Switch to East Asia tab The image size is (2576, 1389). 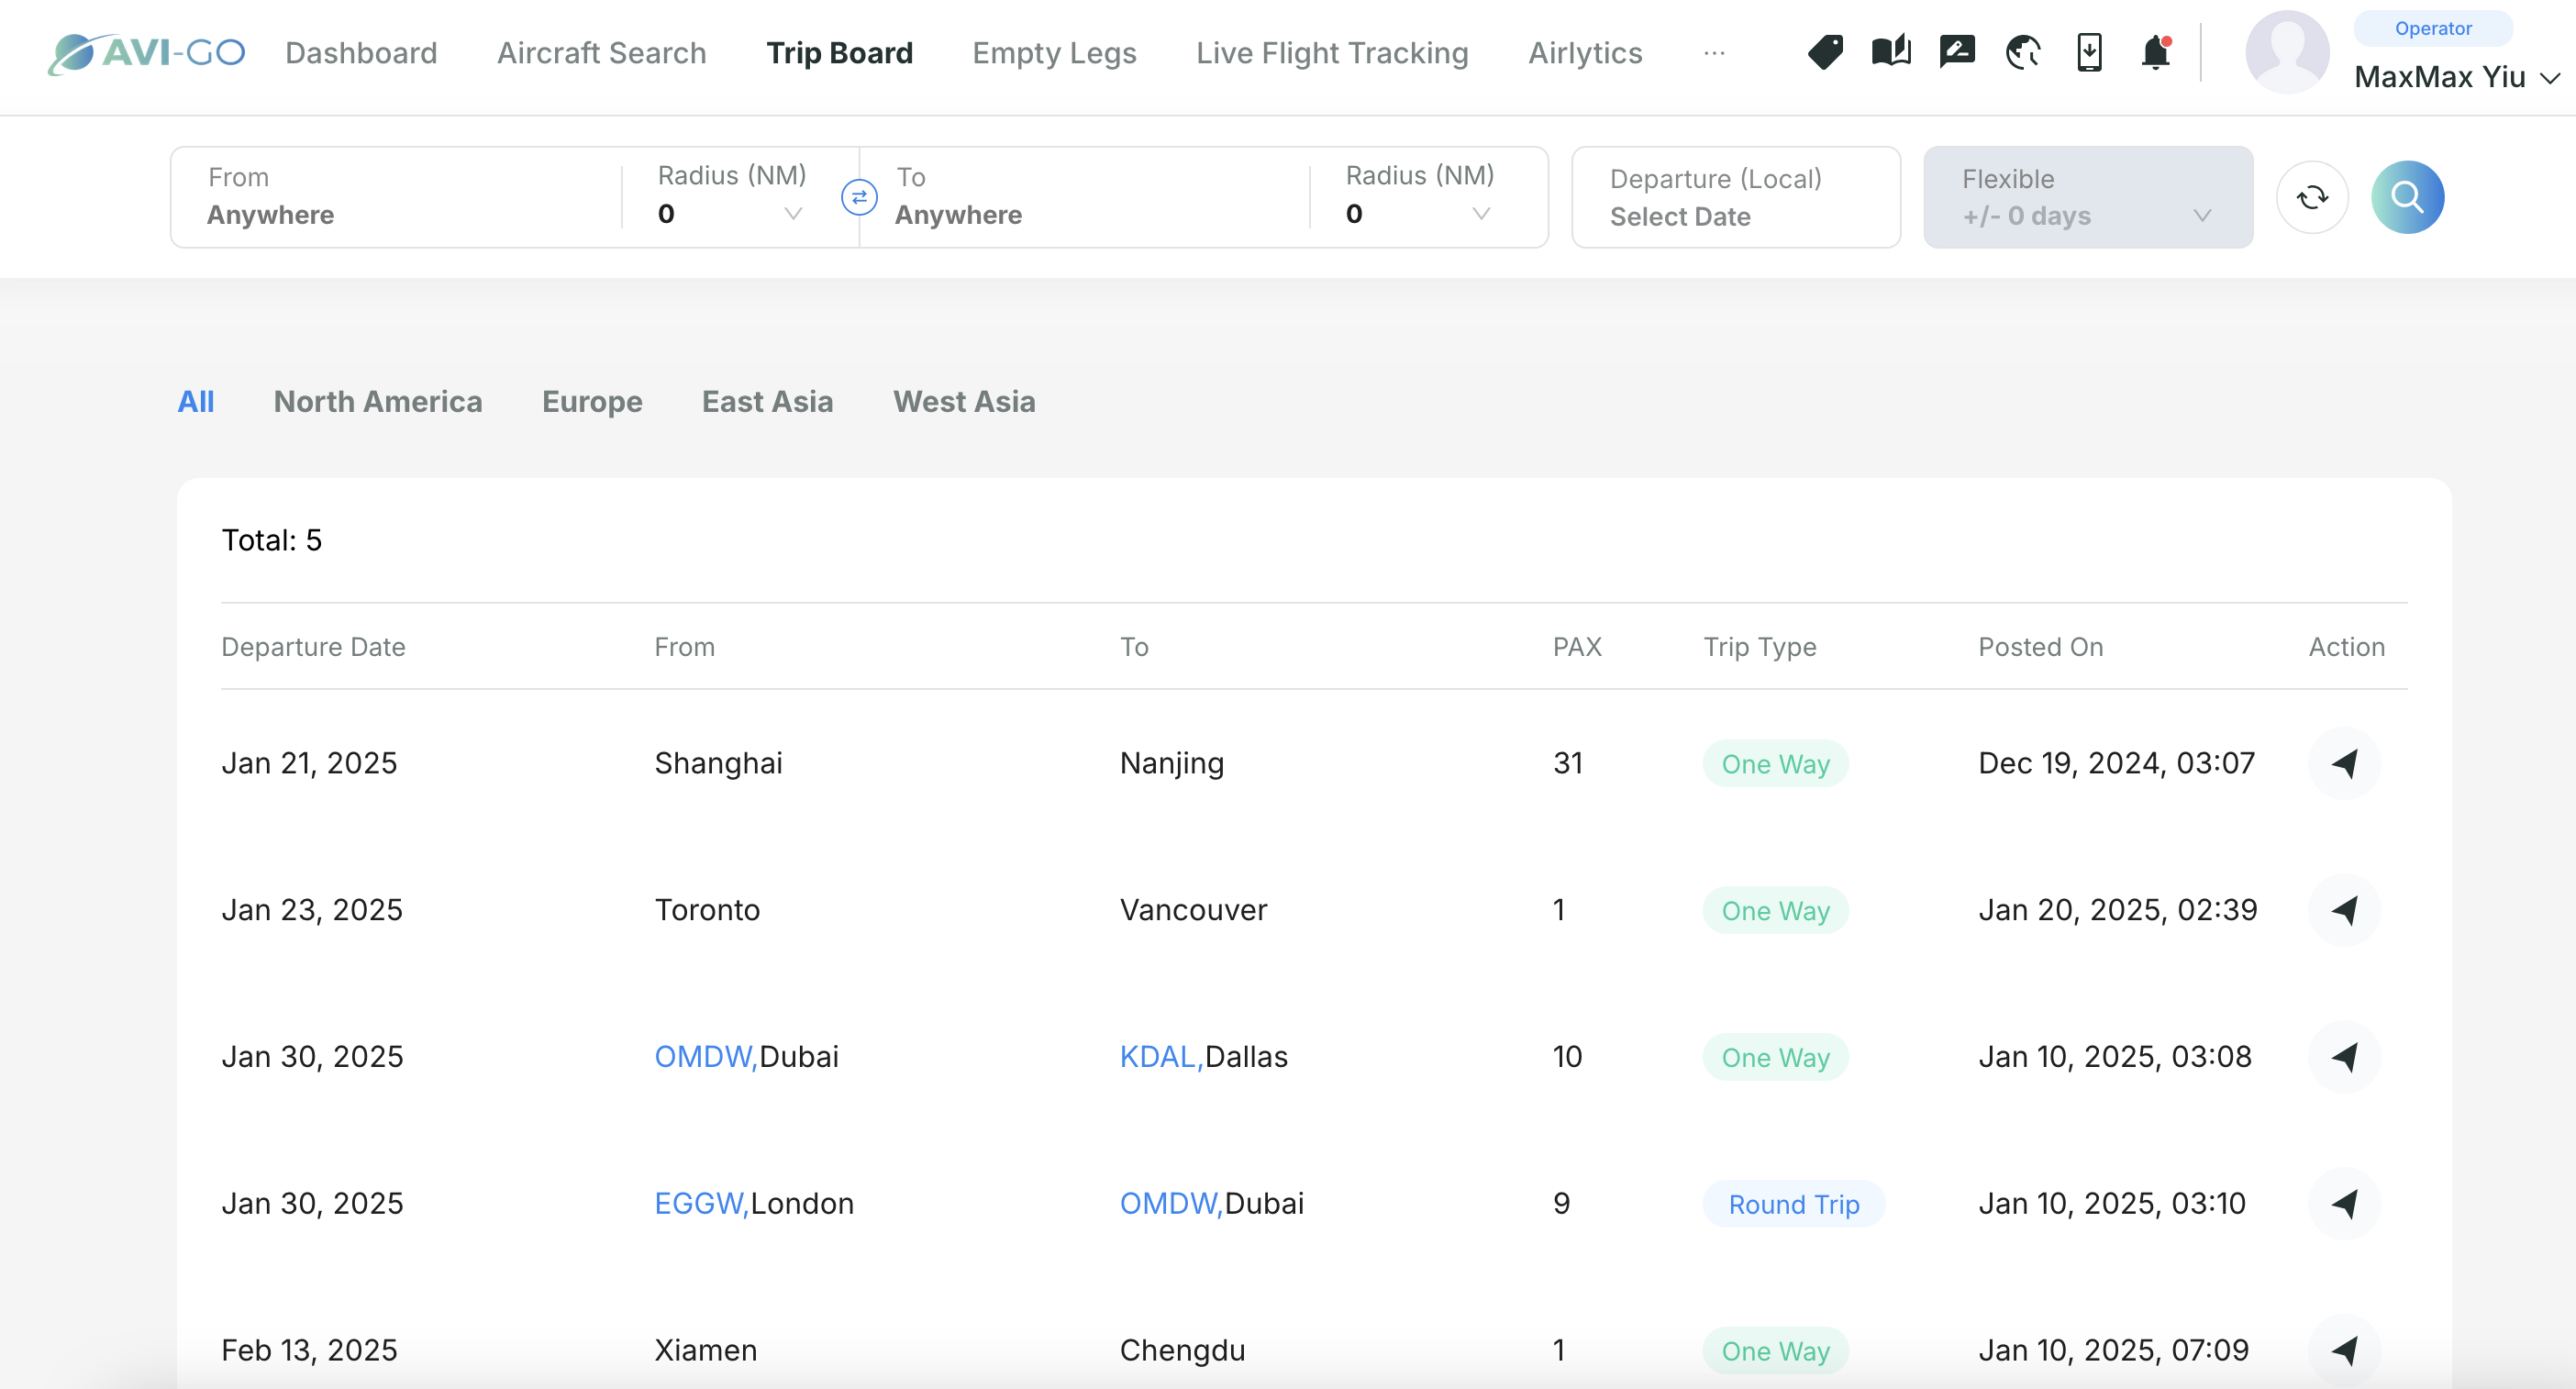(767, 401)
